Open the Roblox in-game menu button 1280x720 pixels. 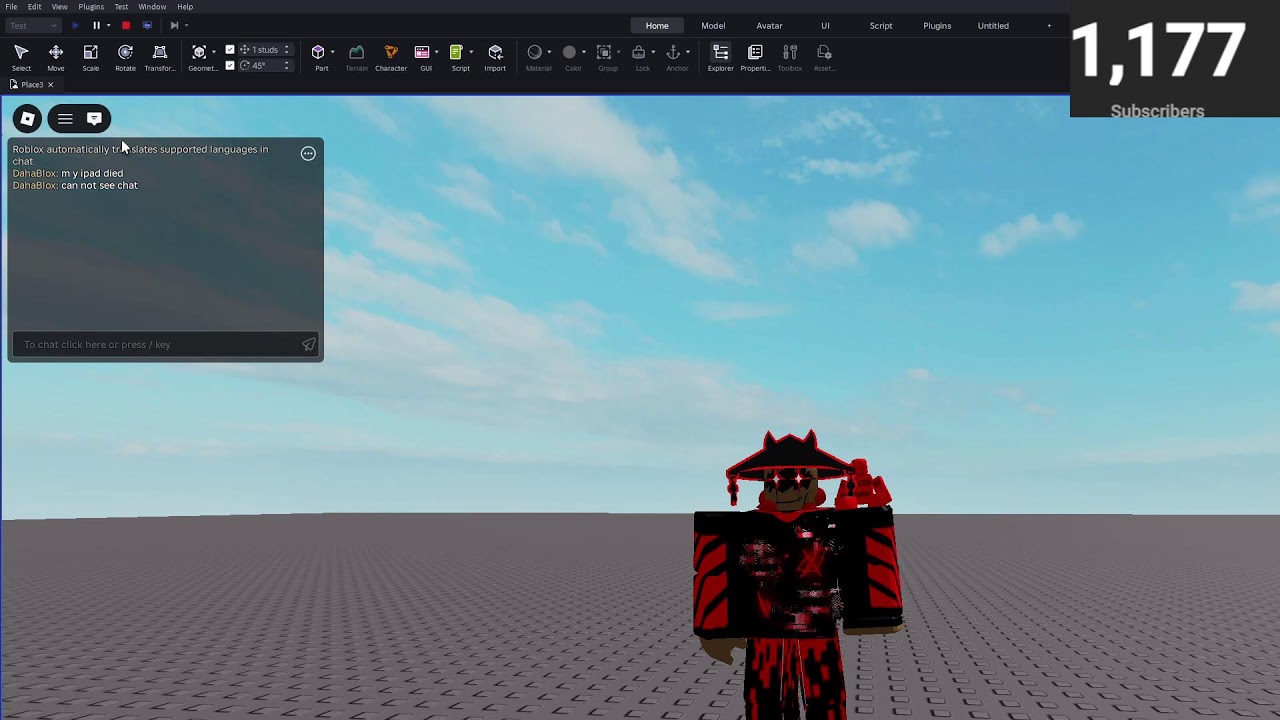pyautogui.click(x=27, y=119)
